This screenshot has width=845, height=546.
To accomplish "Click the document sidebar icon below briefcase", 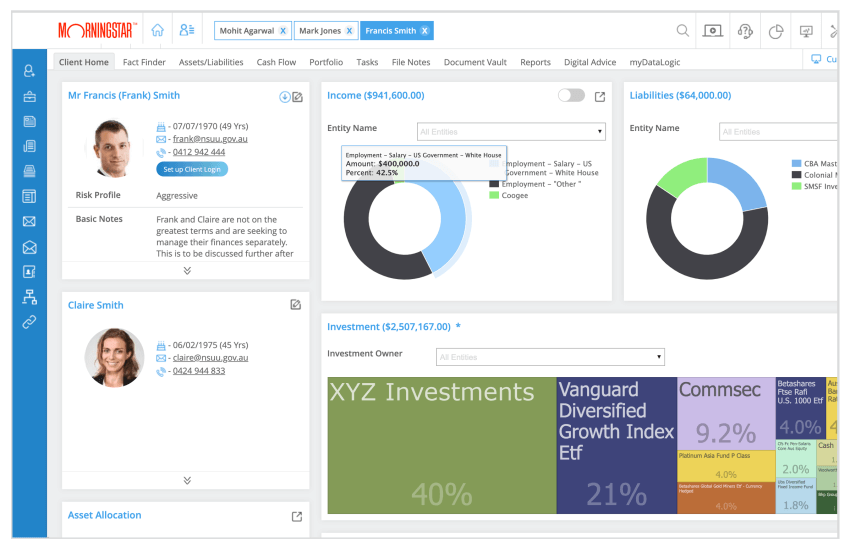I will click(29, 121).
